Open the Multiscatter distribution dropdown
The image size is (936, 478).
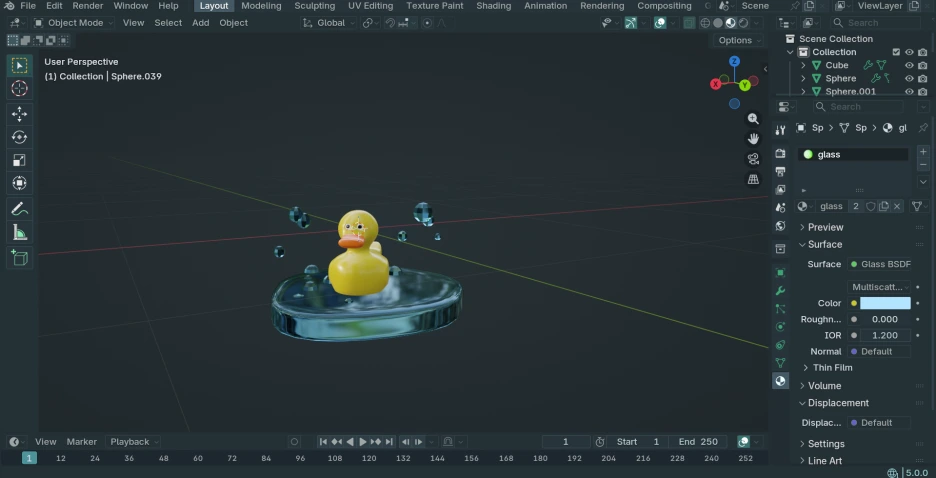tap(879, 287)
